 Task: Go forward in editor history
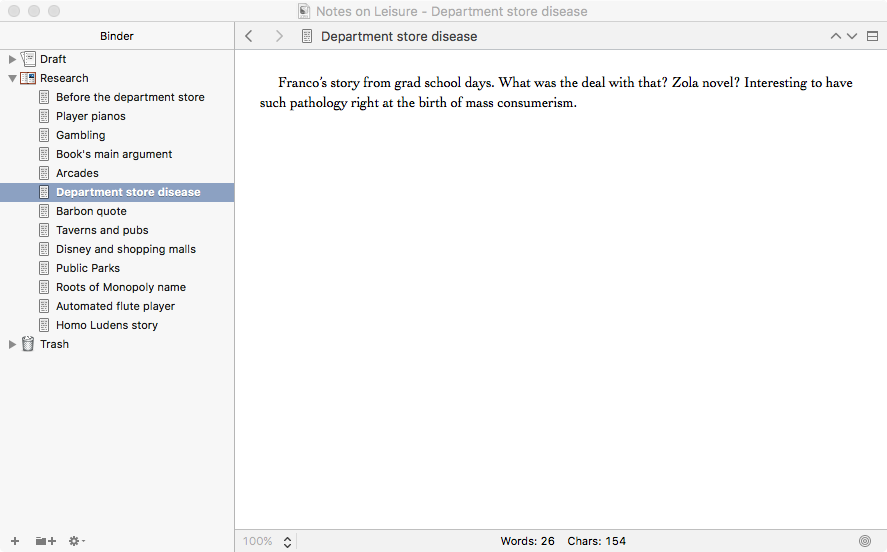(x=279, y=36)
